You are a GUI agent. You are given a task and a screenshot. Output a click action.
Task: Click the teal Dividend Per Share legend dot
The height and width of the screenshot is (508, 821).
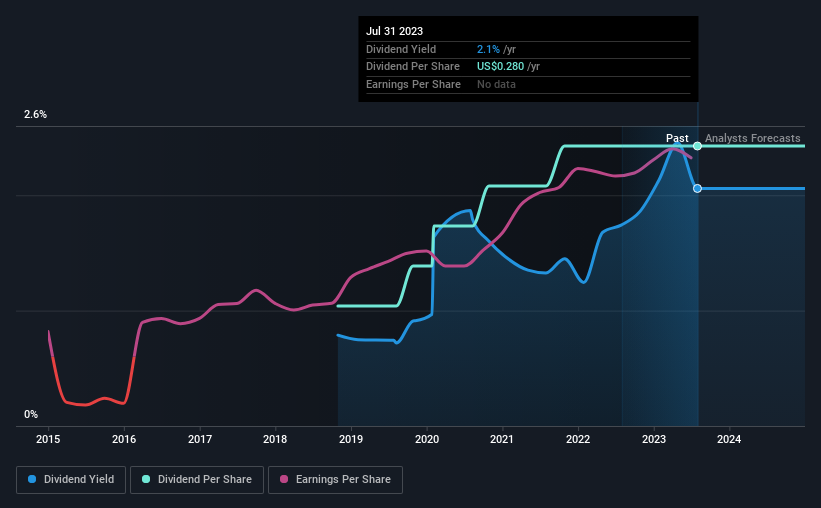coord(146,479)
